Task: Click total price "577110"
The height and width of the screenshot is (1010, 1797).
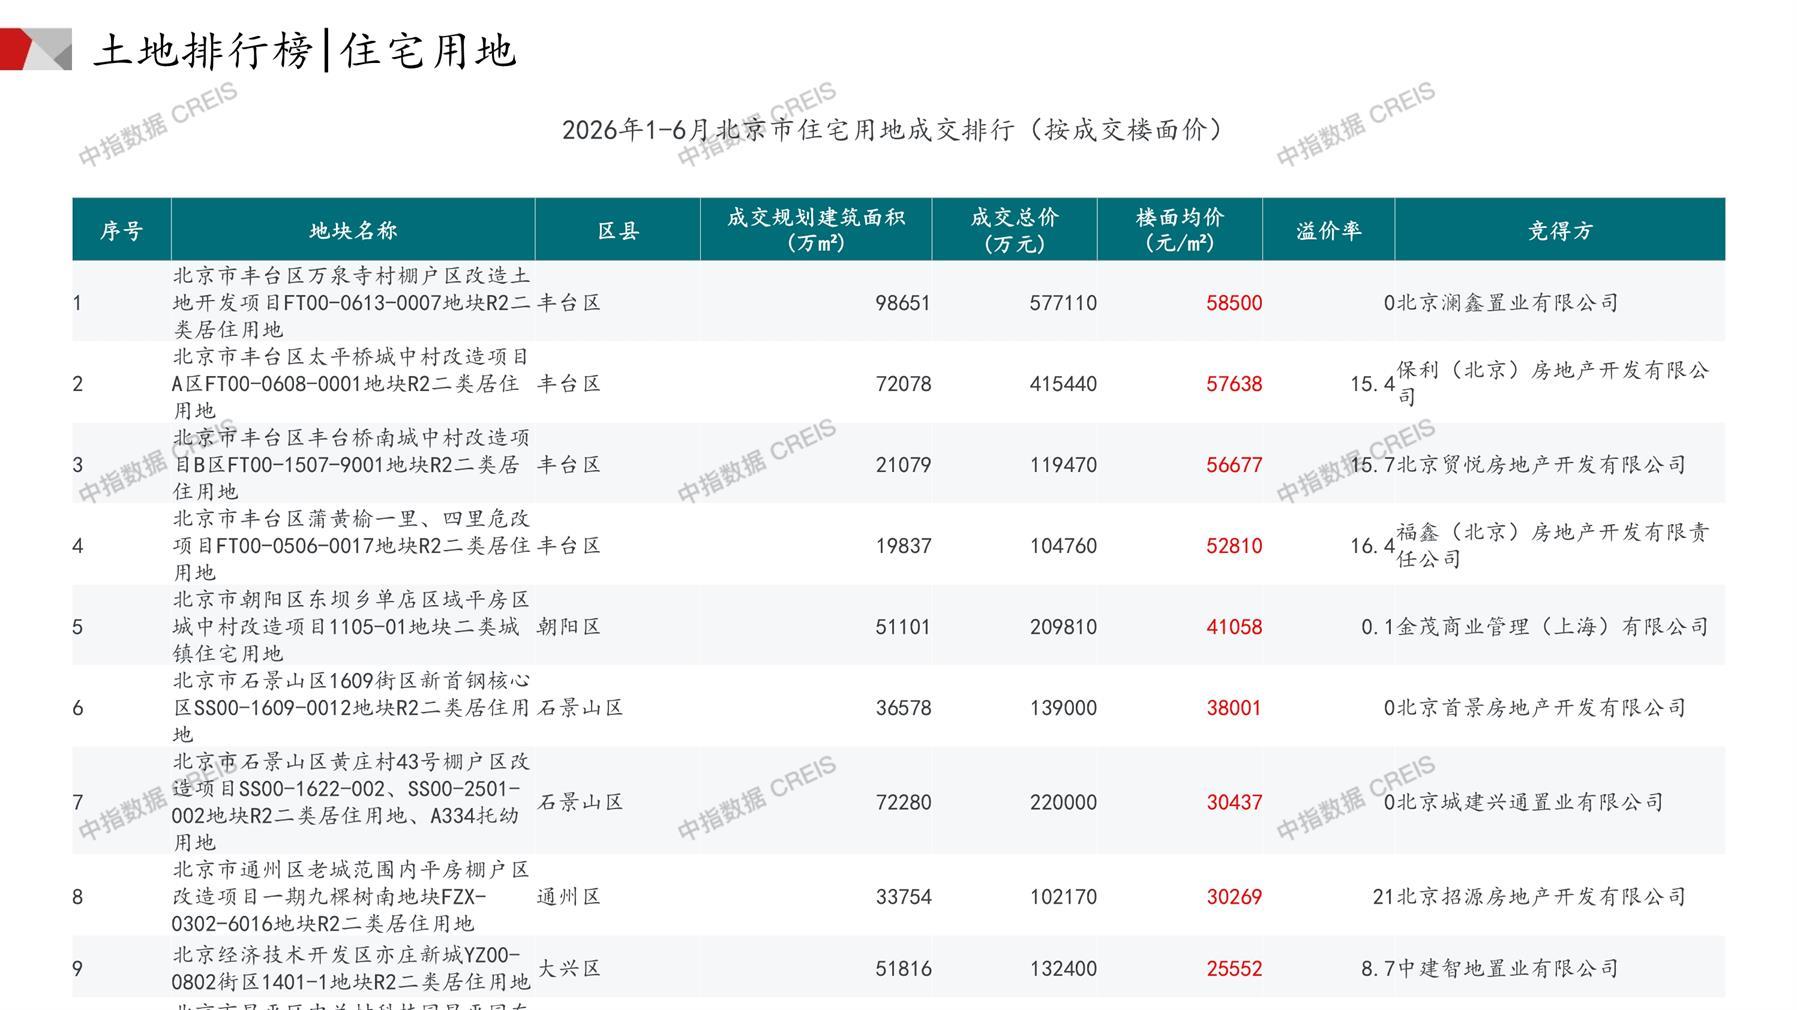Action: 1063,303
